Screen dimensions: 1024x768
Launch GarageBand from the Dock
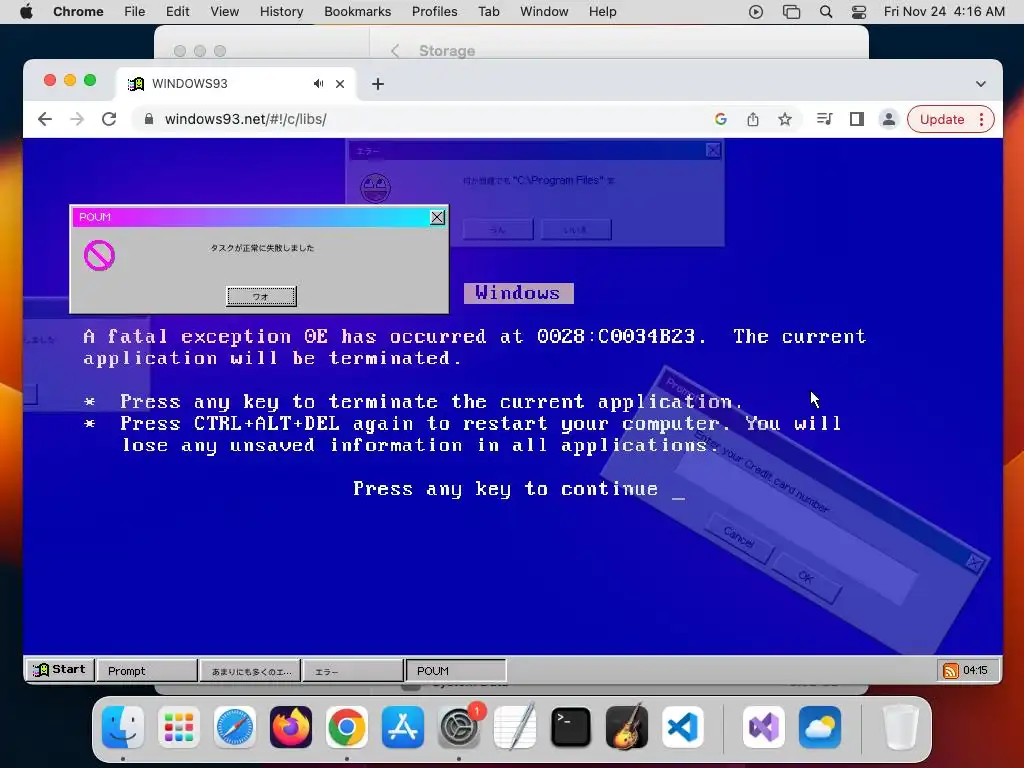627,727
